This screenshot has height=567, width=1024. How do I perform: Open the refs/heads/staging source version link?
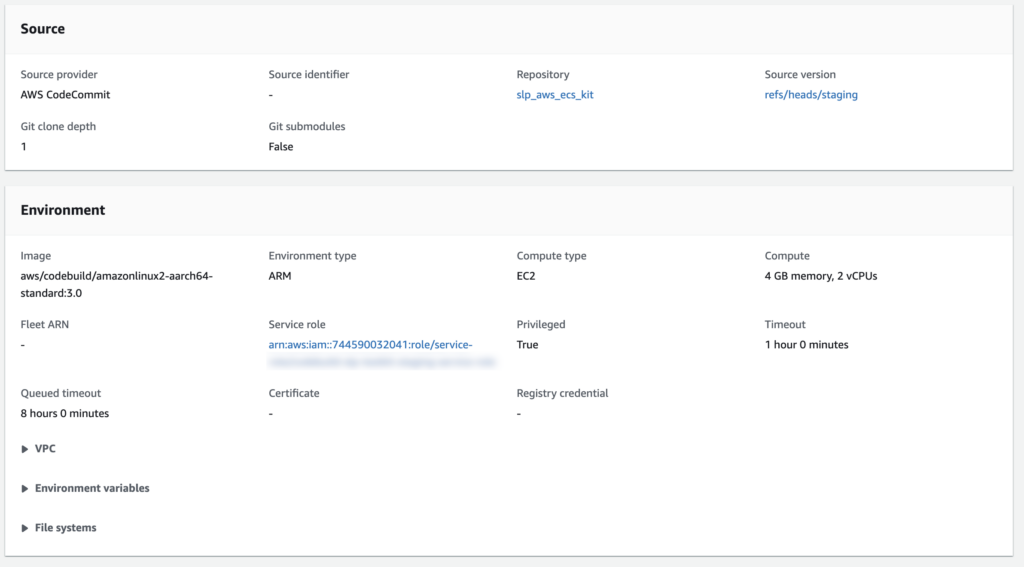[x=810, y=95]
